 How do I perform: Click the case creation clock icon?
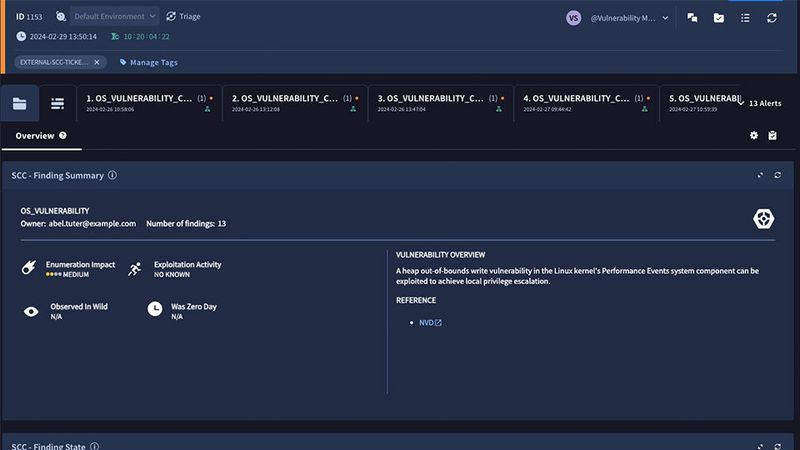point(21,36)
